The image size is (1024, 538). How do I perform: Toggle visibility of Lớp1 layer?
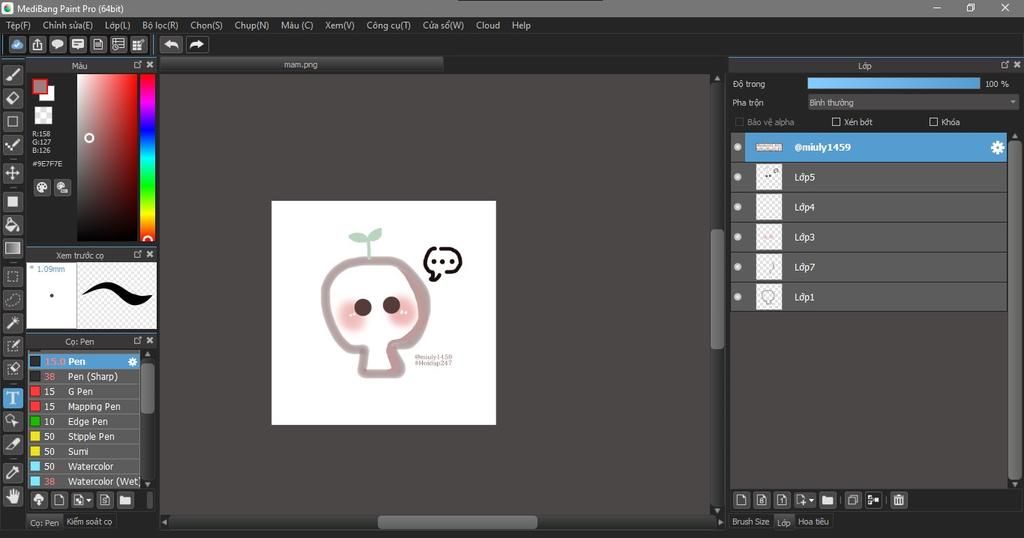(738, 297)
